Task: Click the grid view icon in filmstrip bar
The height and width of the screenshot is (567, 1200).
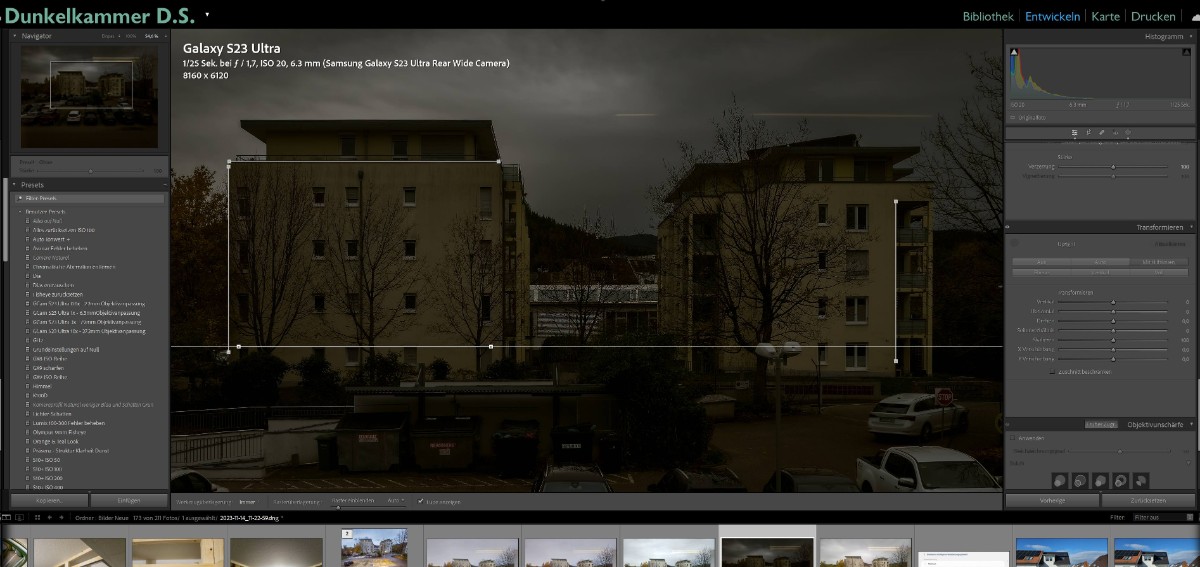Action: [37, 518]
